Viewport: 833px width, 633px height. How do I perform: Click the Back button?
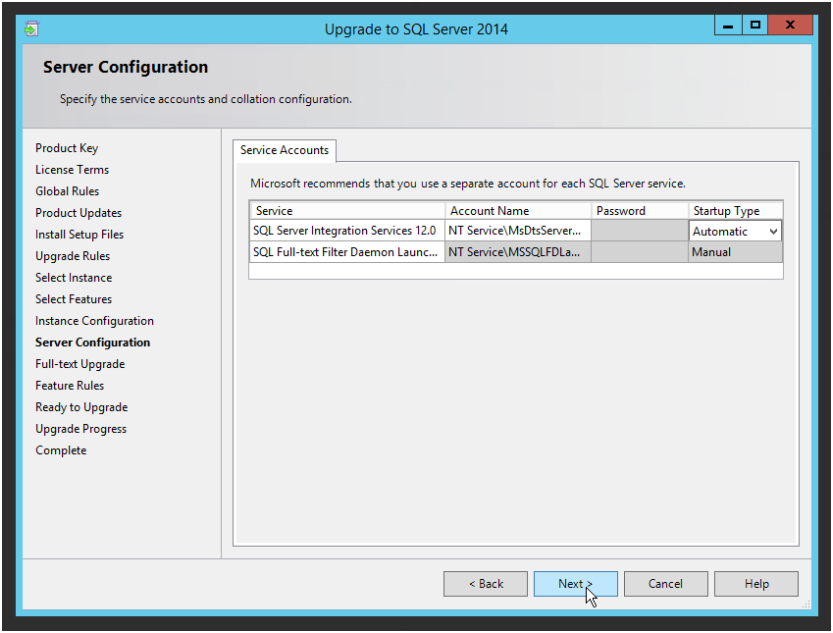pos(486,584)
